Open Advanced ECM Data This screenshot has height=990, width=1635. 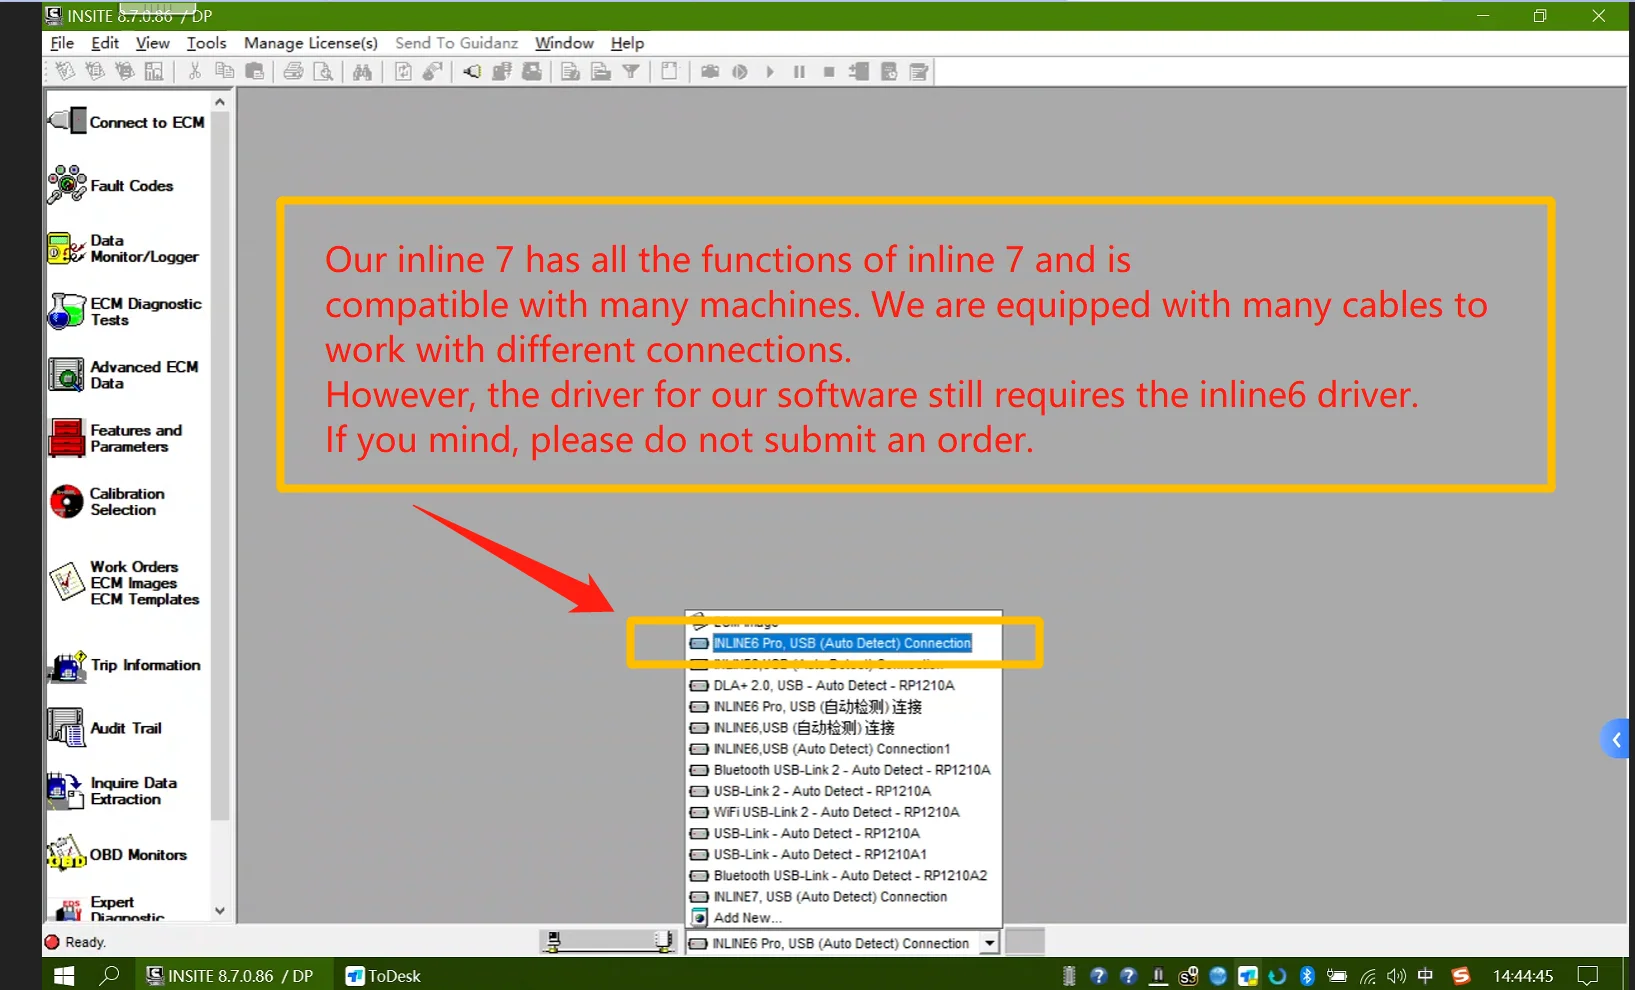(124, 375)
